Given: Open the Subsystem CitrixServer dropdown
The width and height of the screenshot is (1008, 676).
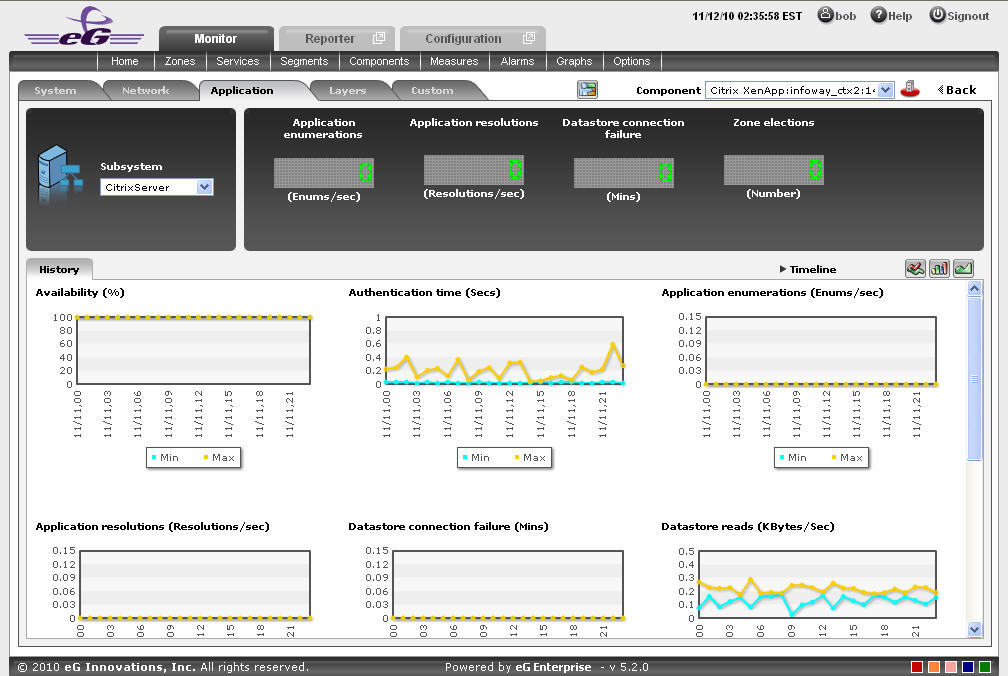Looking at the screenshot, I should [x=156, y=187].
